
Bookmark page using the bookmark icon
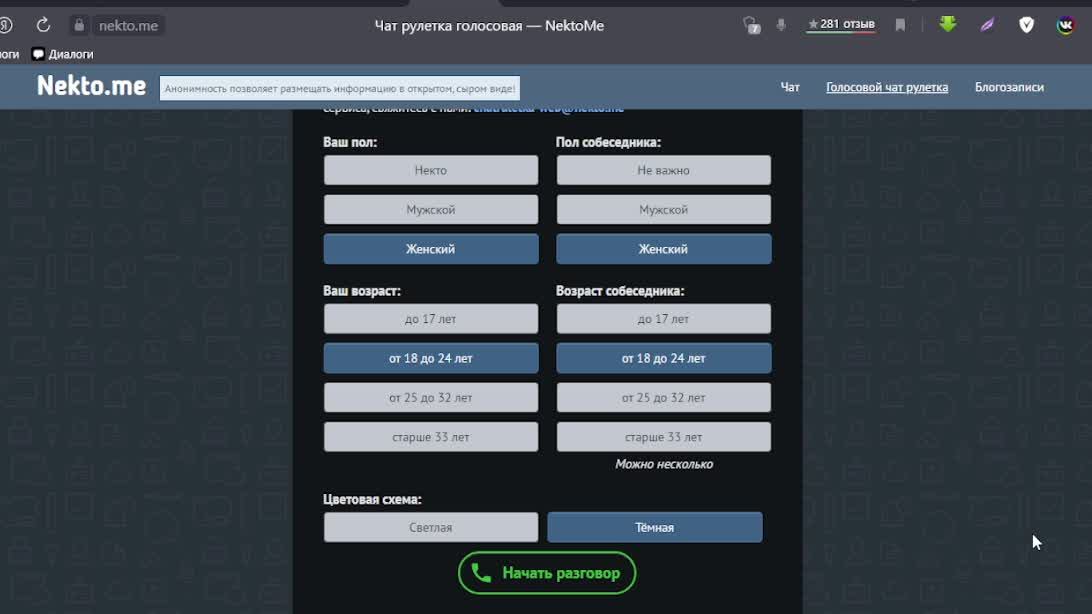[x=900, y=25]
